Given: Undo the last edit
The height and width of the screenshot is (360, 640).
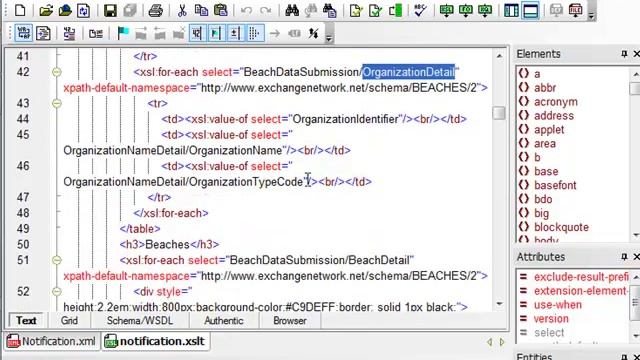Looking at the screenshot, I should click(x=246, y=10).
